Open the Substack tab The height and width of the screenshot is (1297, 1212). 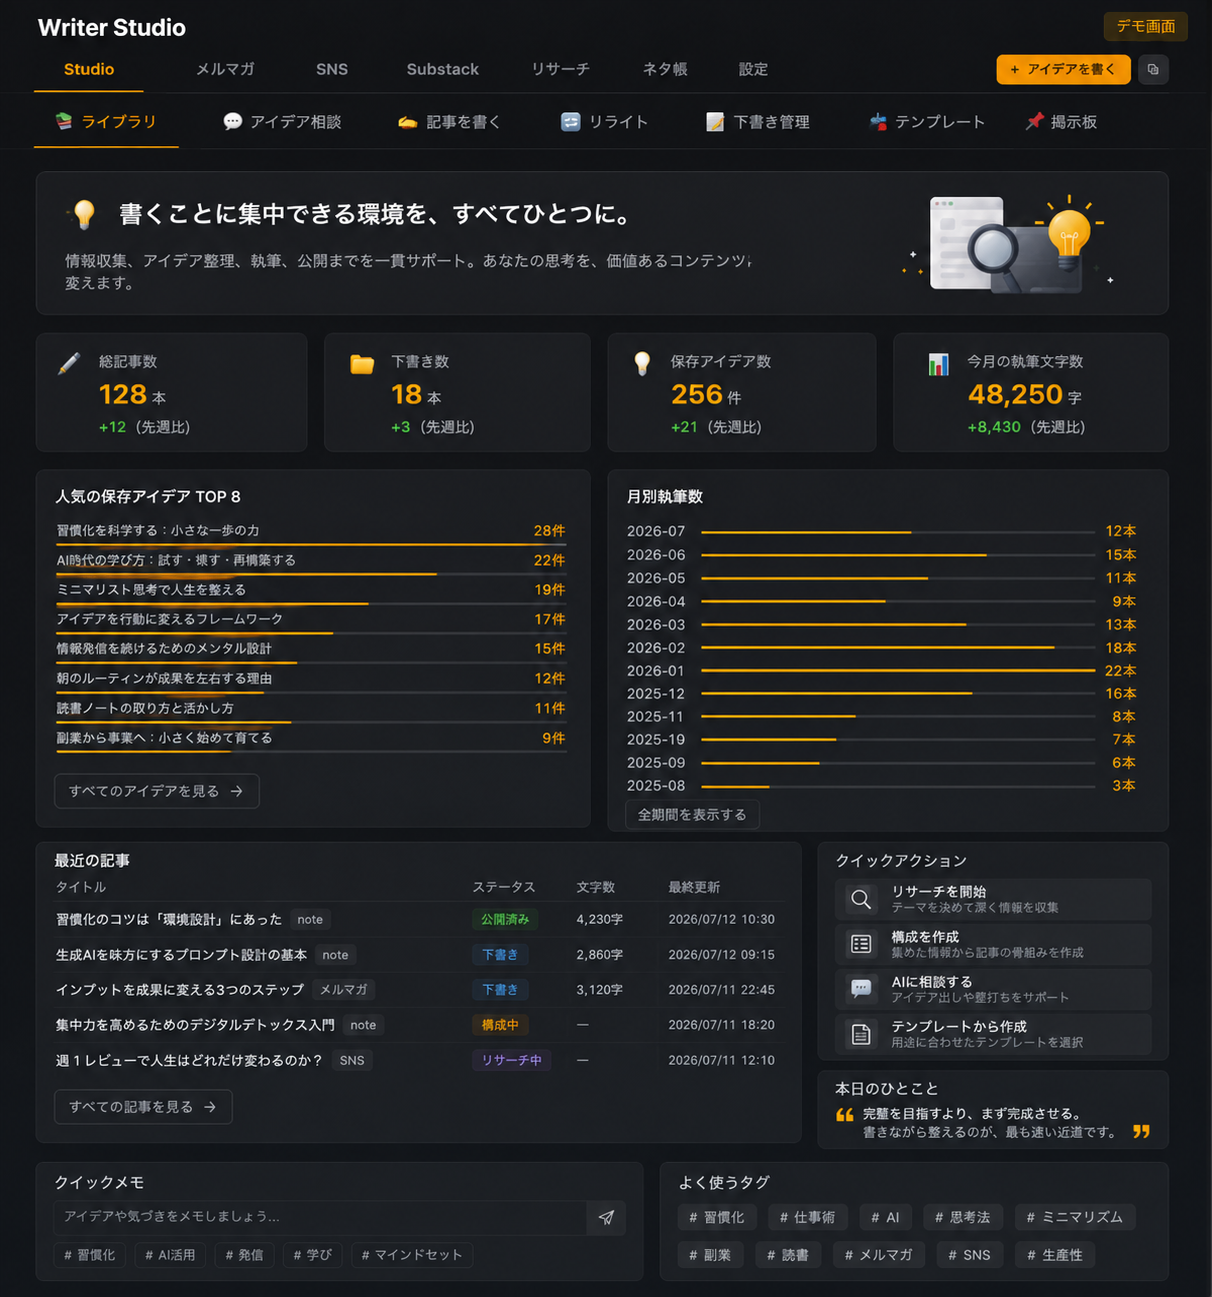pos(442,69)
